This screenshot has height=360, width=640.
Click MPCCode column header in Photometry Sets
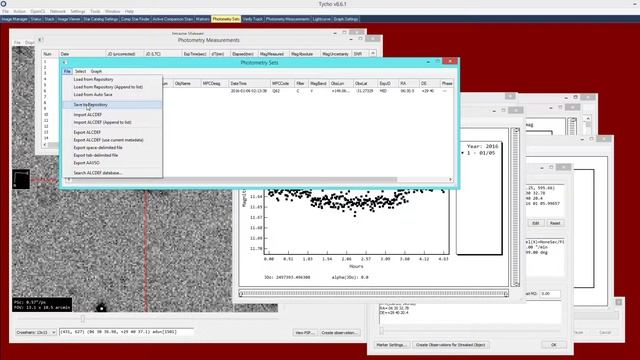(282, 83)
